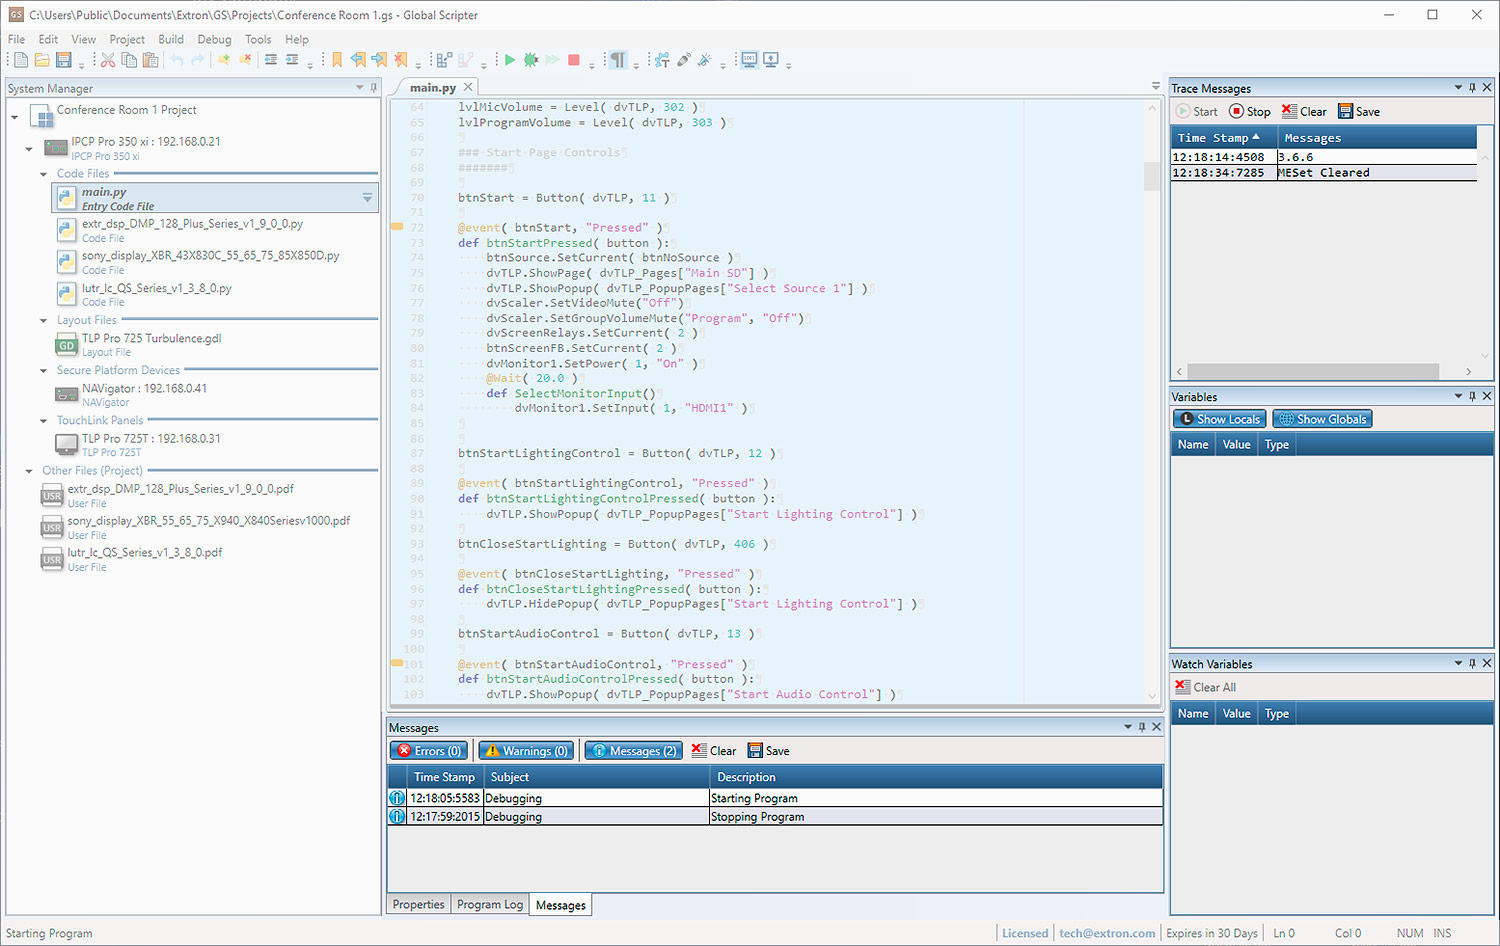Open the Edit menu
This screenshot has height=946, width=1500.
(48, 40)
